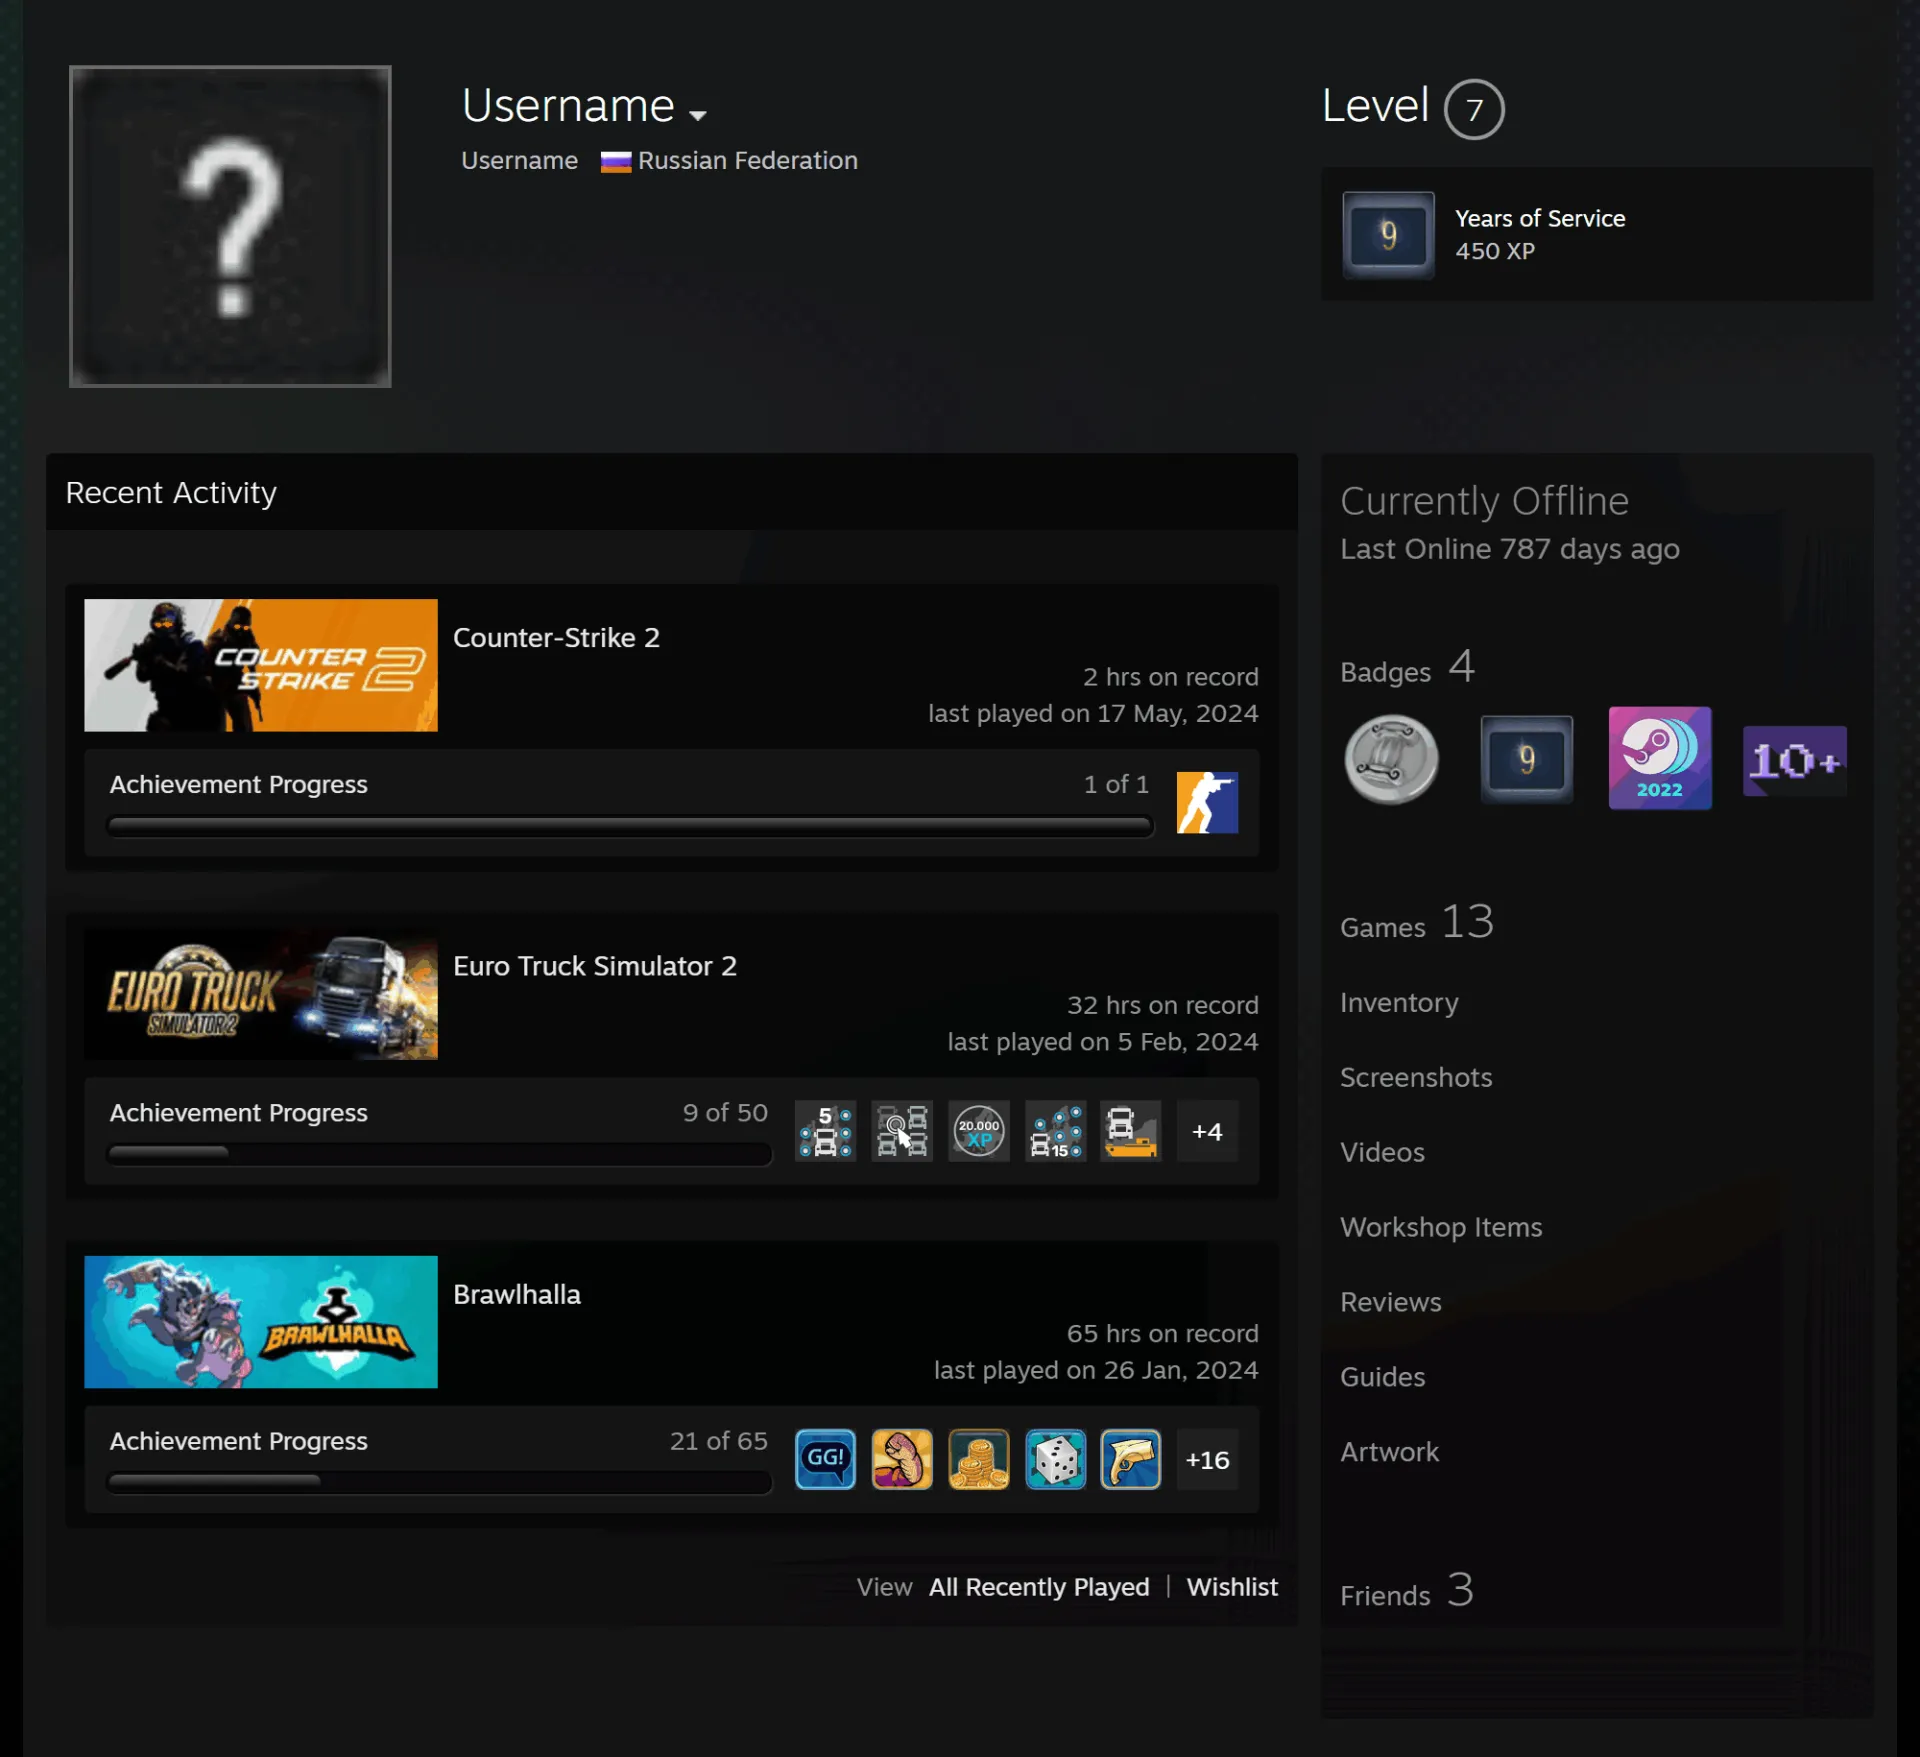Open the Euro Truck Simulator 2 thumbnail
1920x1757 pixels.
point(261,994)
